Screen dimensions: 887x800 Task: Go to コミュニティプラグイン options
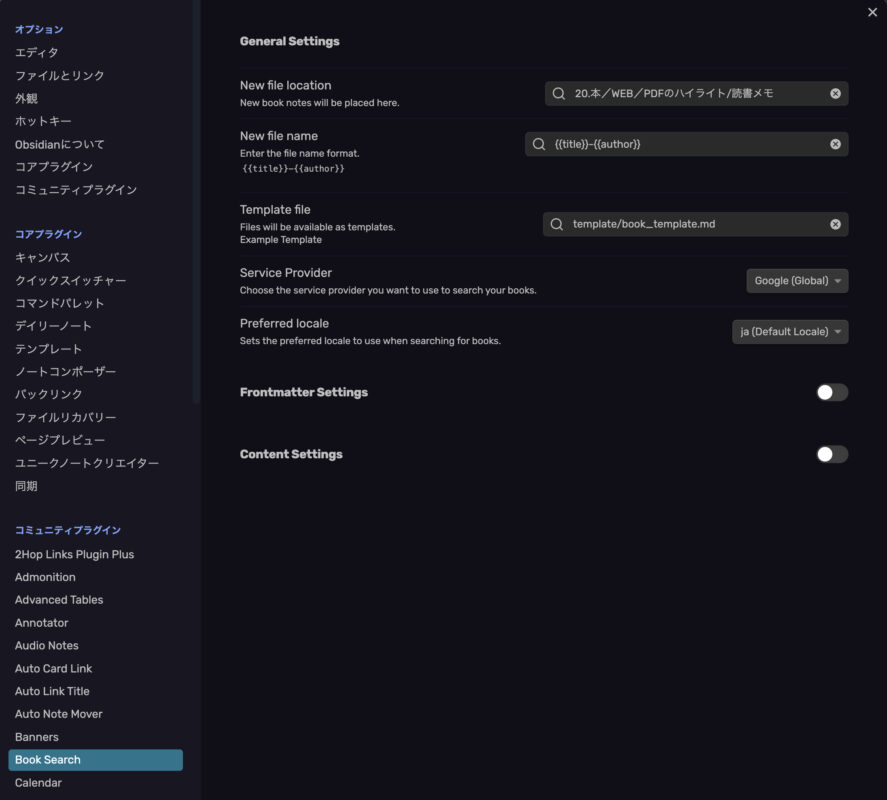[76, 190]
